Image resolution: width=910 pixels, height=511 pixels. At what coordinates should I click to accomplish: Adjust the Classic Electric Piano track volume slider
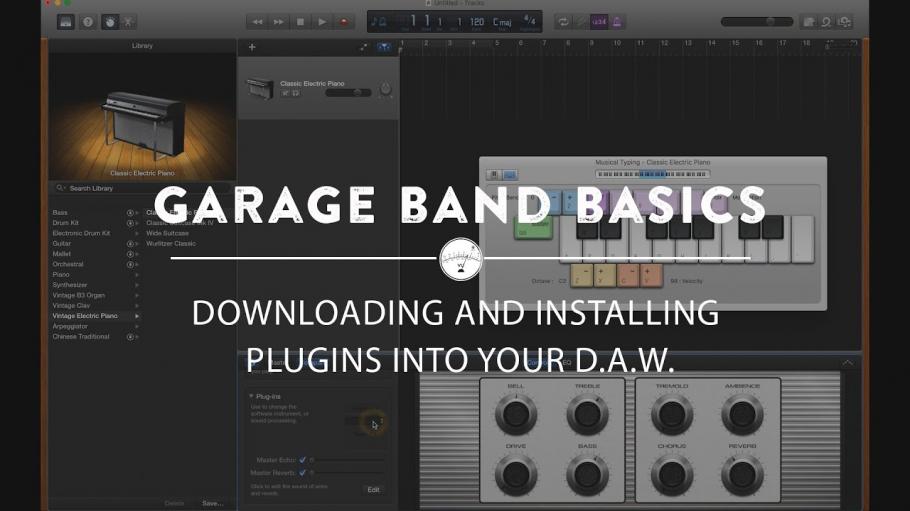tap(348, 92)
